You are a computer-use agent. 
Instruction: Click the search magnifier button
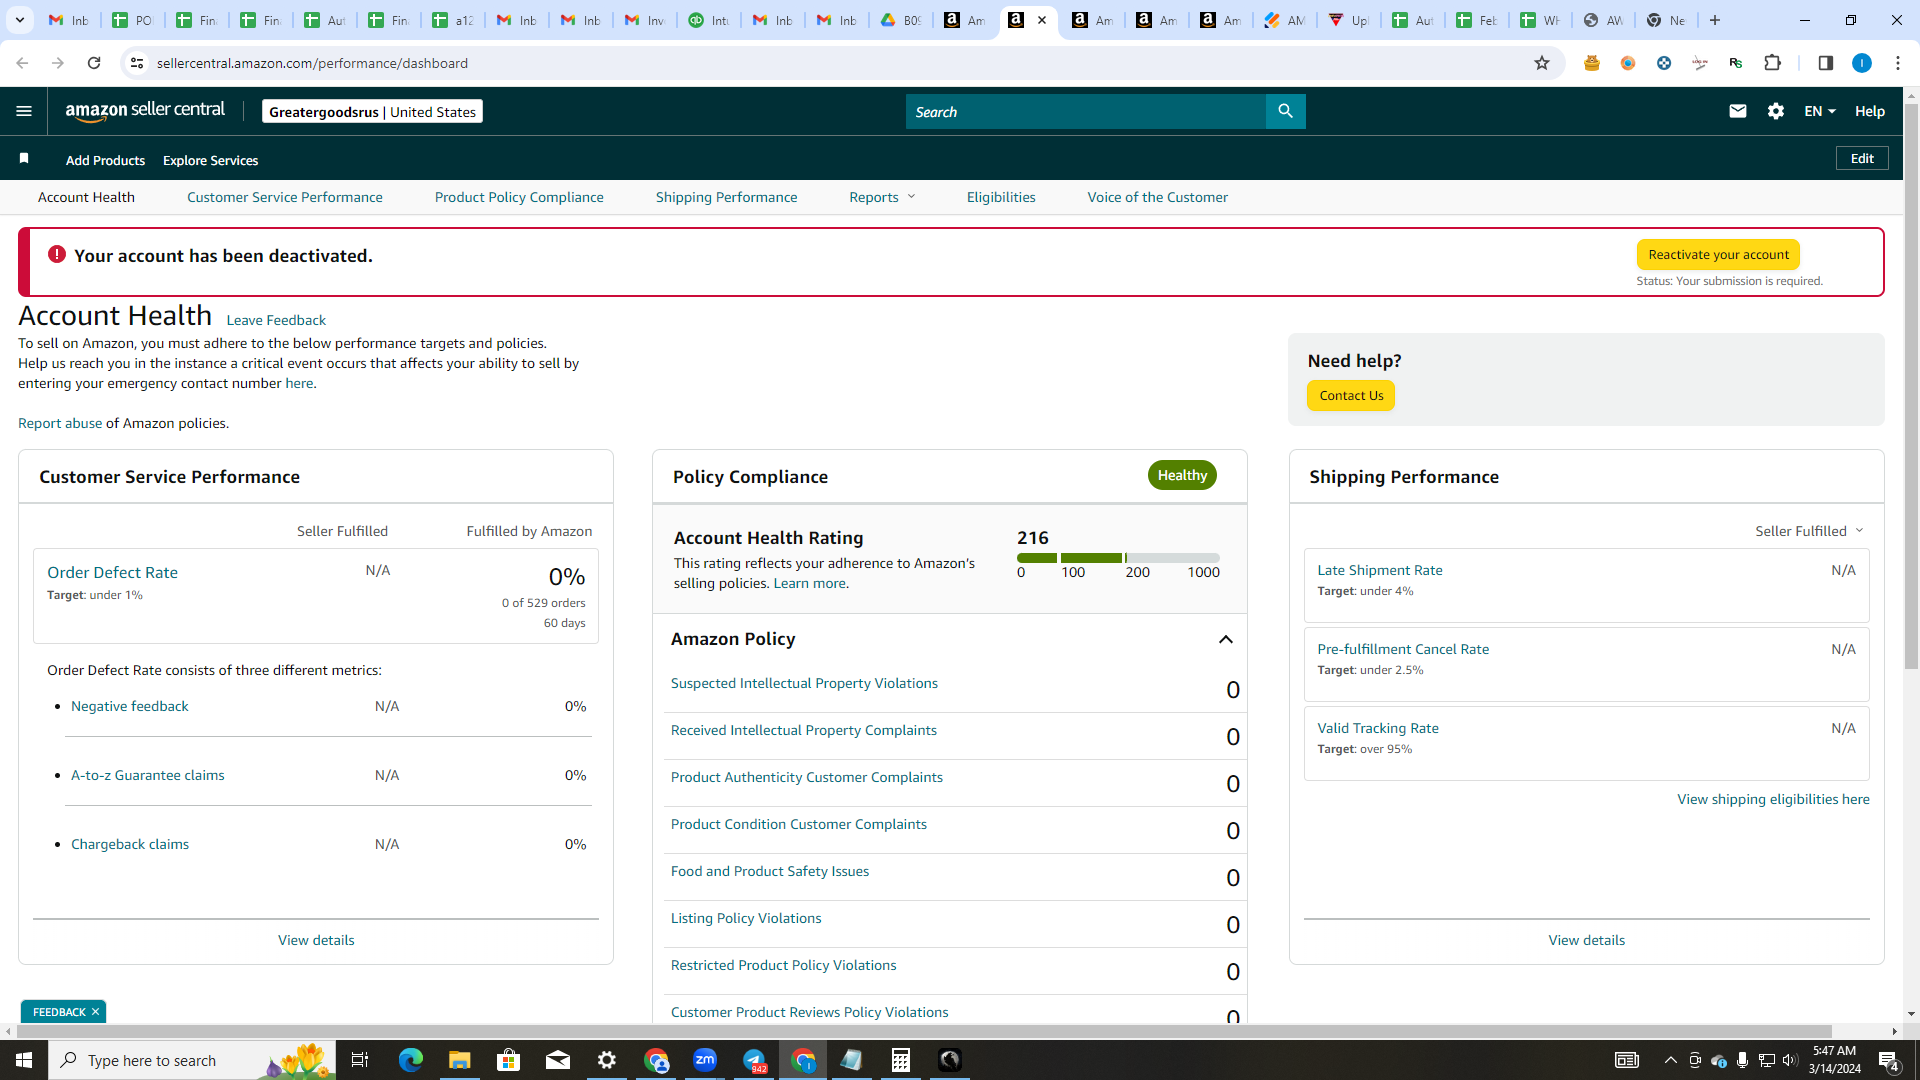click(x=1285, y=111)
